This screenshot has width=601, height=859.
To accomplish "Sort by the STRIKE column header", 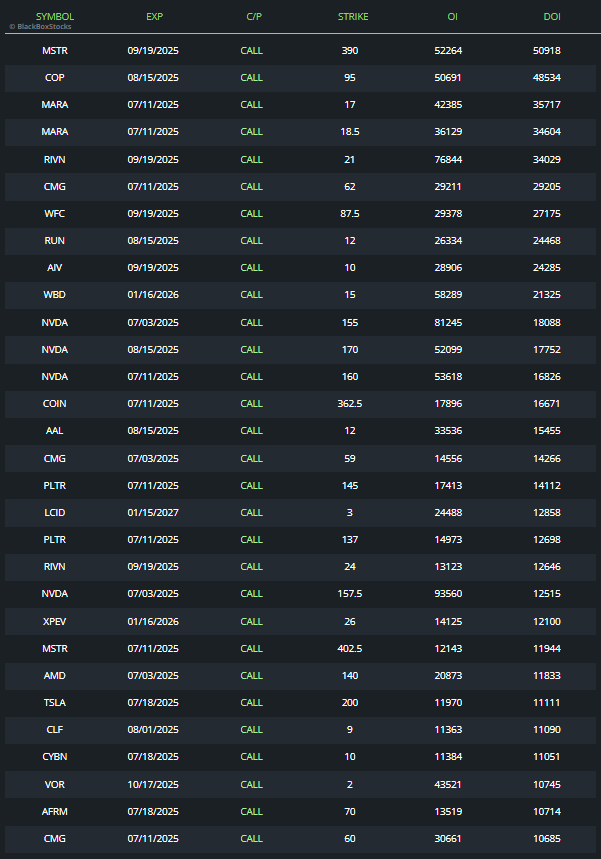I will [x=353, y=16].
